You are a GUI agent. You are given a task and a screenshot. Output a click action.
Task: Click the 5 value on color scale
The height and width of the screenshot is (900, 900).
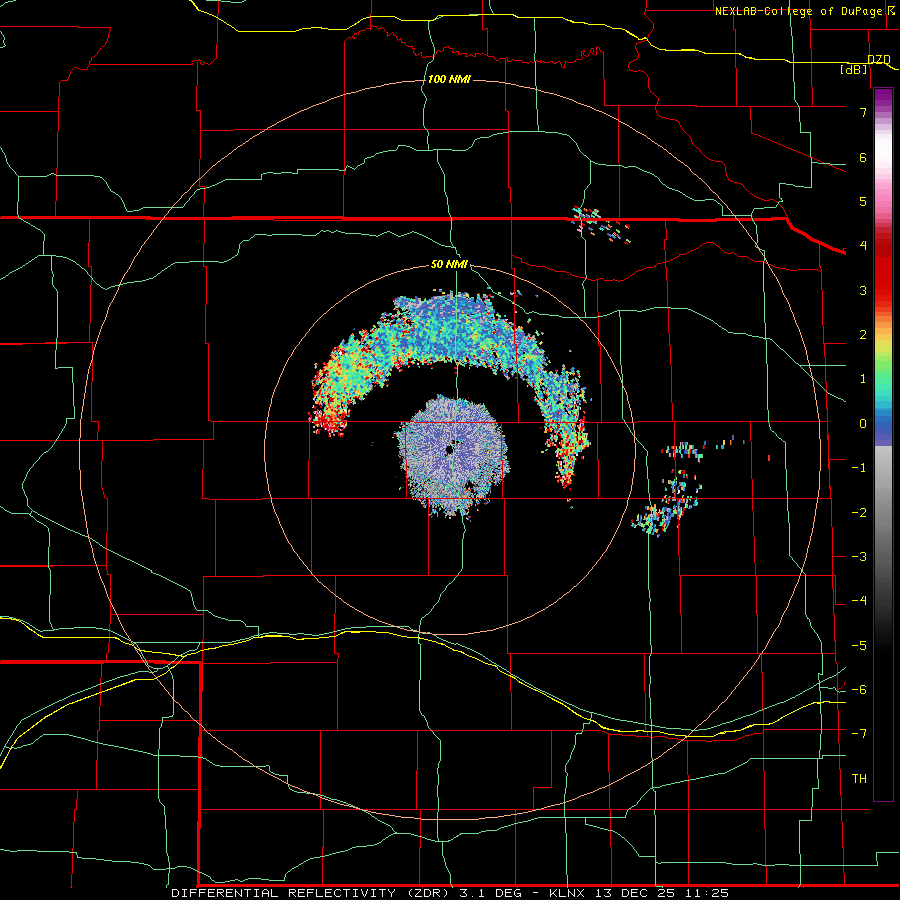(863, 201)
